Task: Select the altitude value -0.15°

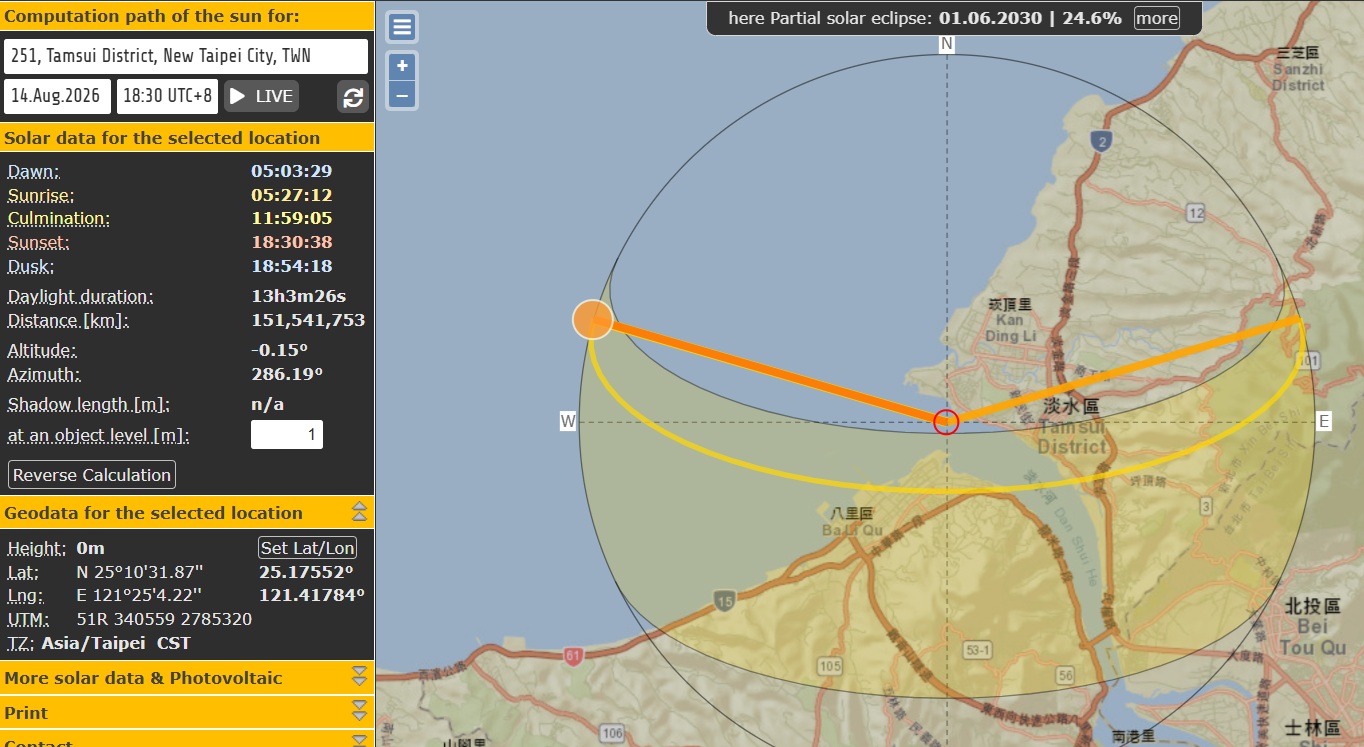Action: click(x=279, y=350)
